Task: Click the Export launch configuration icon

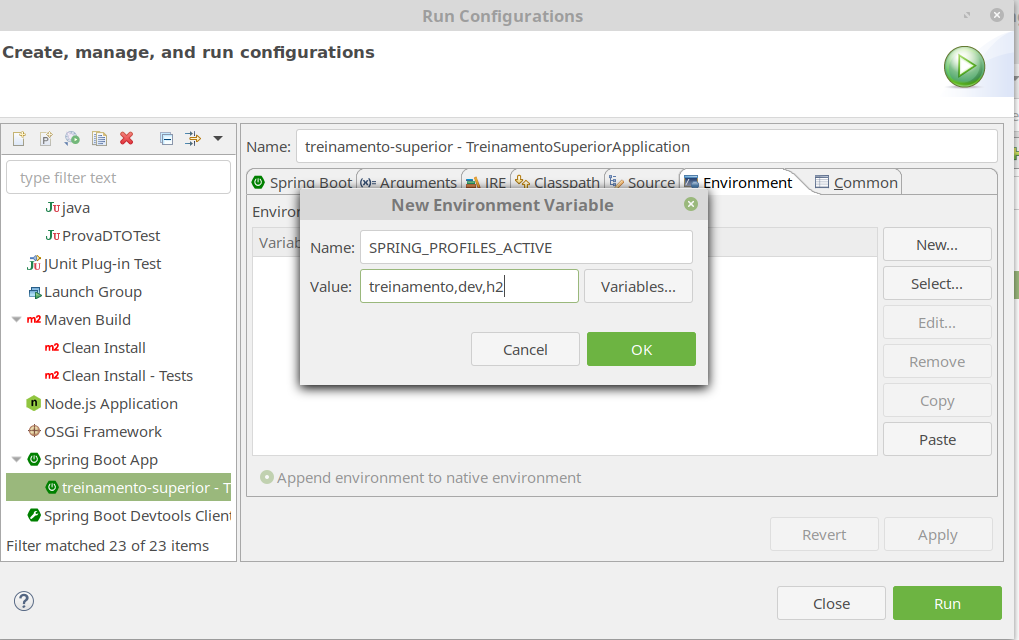Action: pyautogui.click(x=72, y=139)
